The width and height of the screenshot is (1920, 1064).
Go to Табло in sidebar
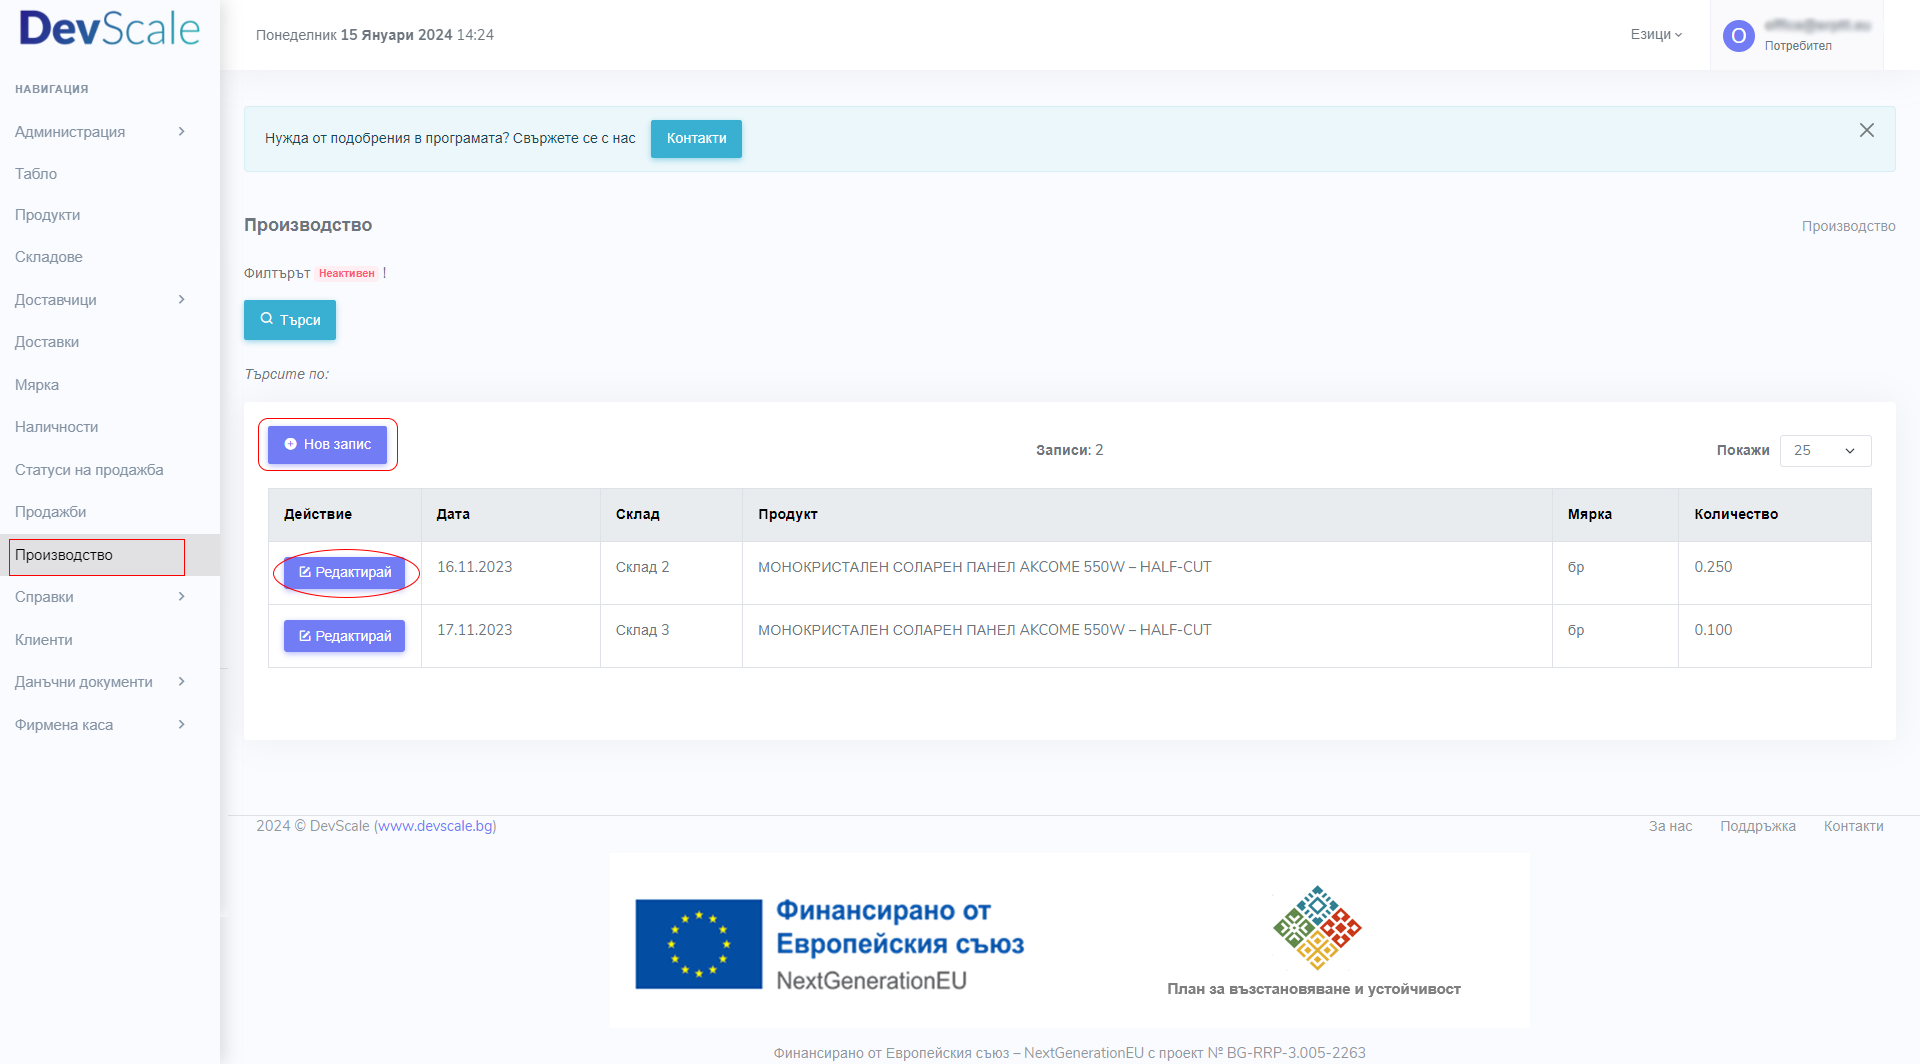[x=36, y=174]
